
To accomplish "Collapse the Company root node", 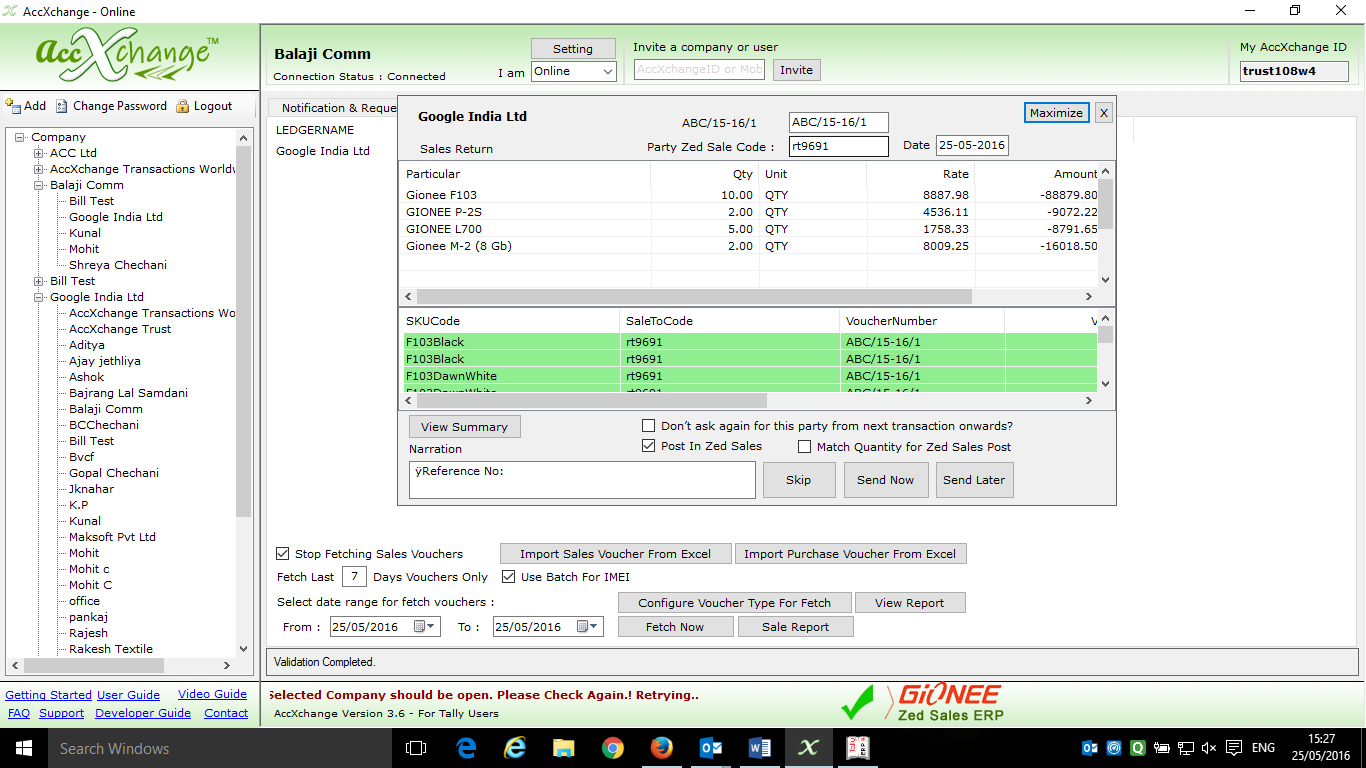I will coord(20,137).
